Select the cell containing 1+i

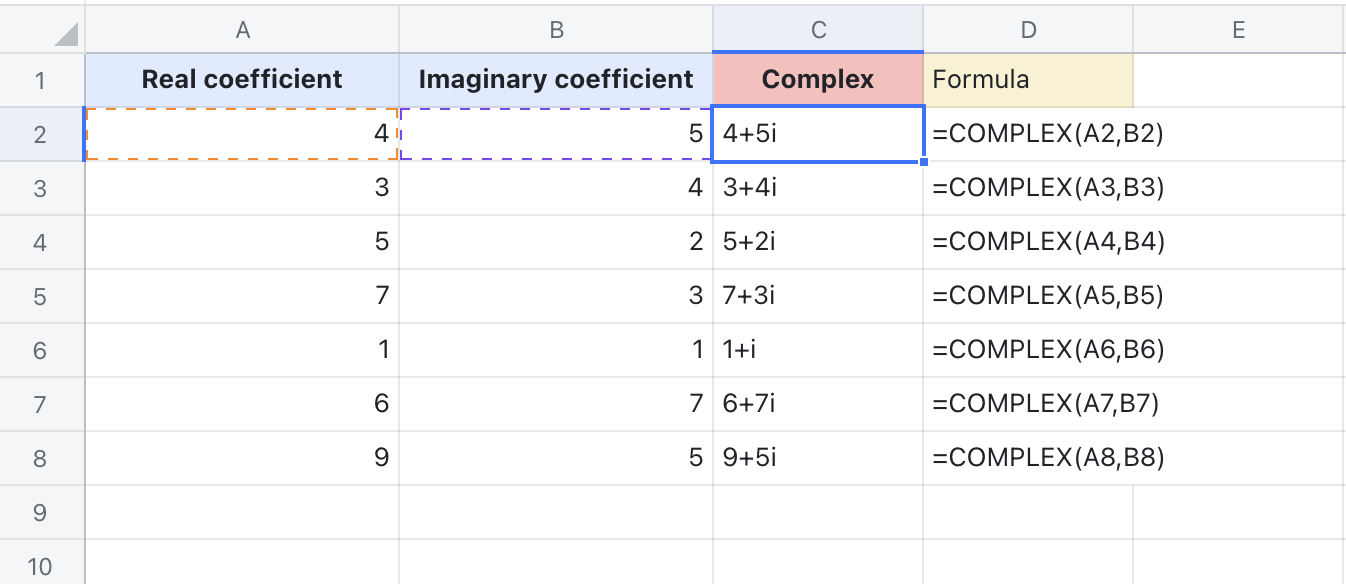[x=818, y=348]
